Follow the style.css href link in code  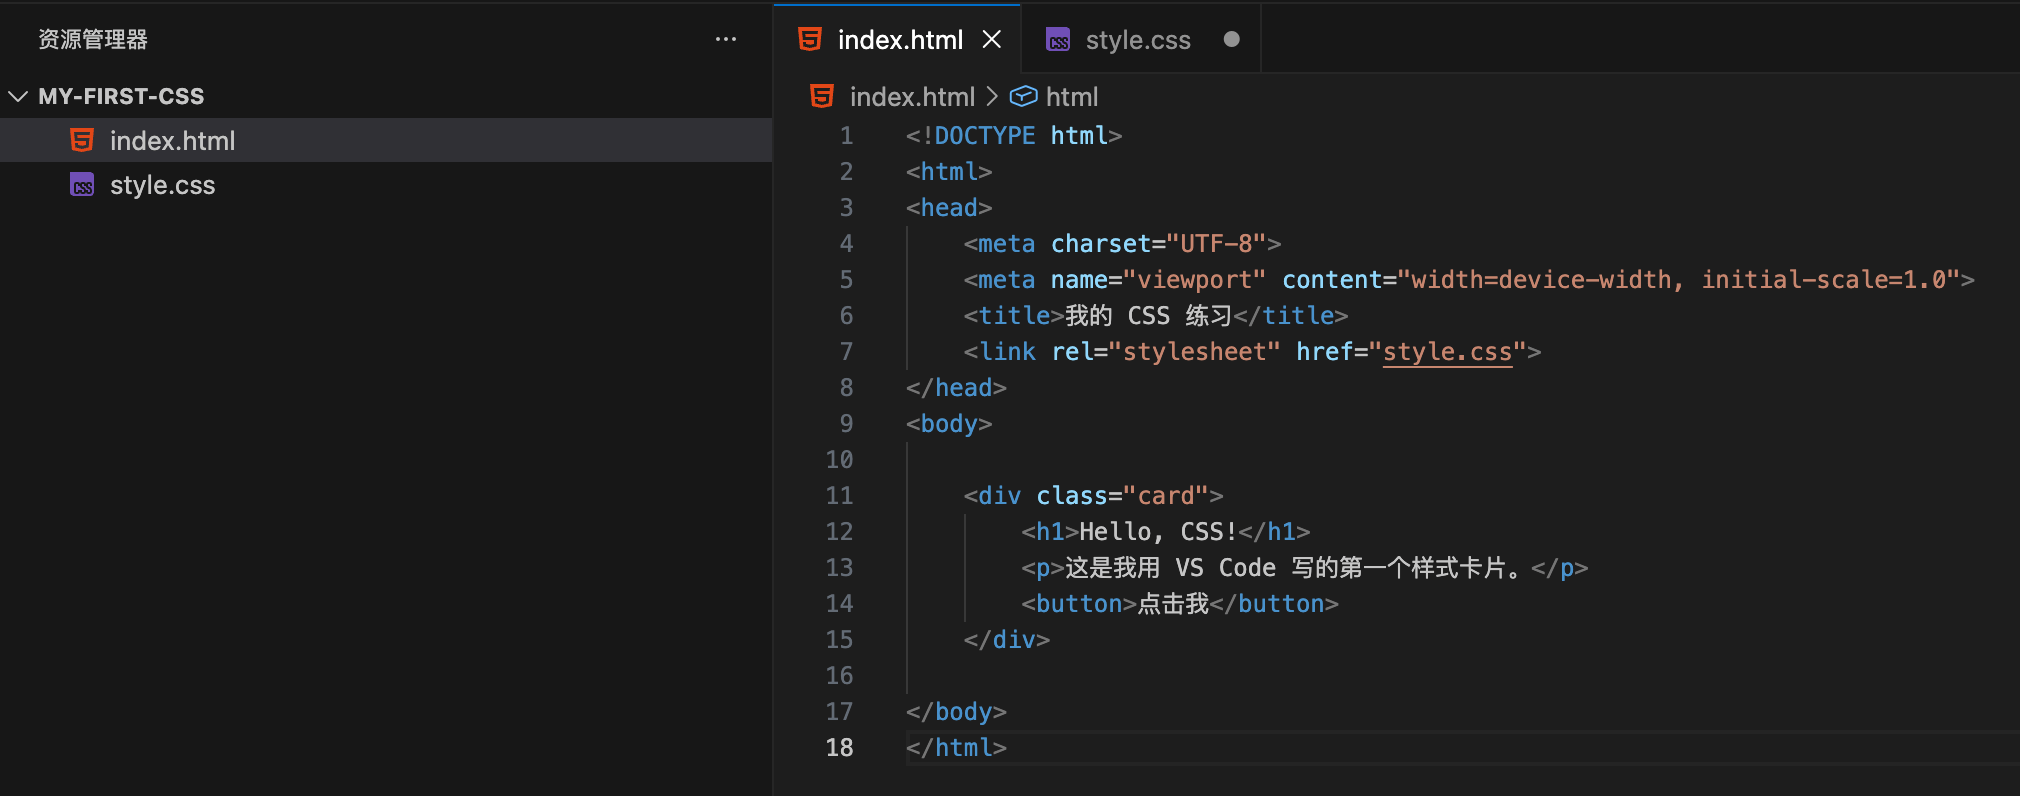click(1446, 352)
